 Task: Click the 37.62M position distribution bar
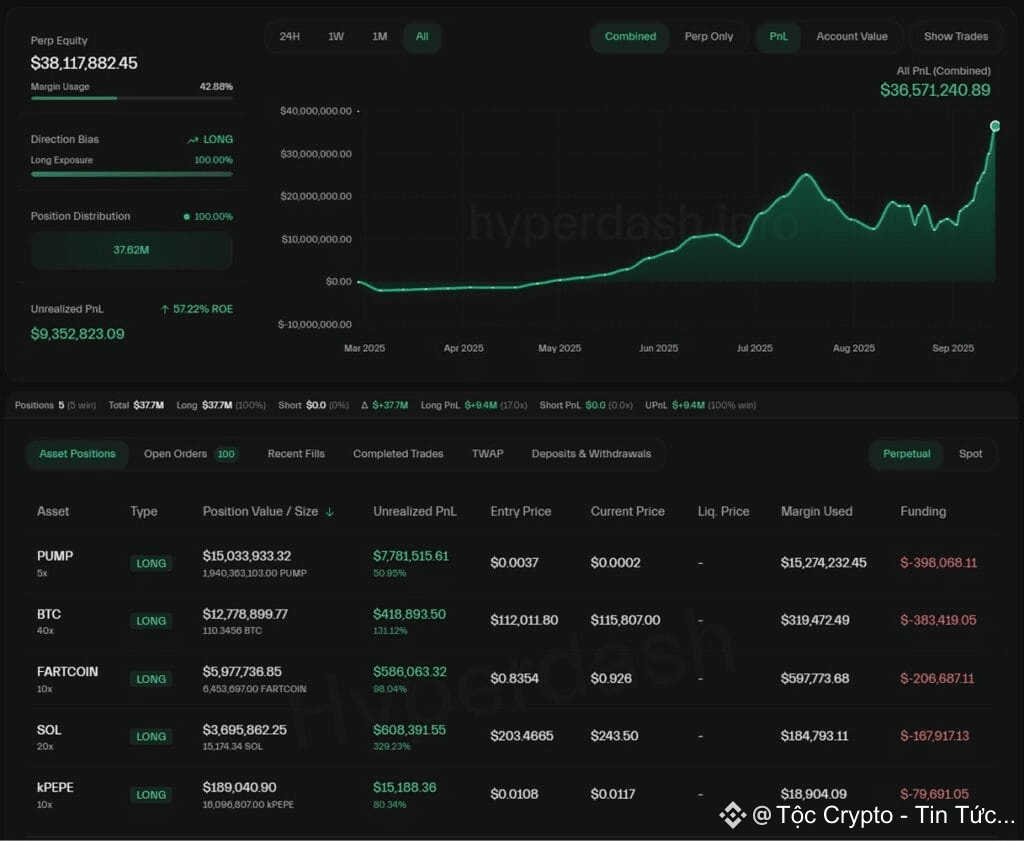(x=131, y=250)
